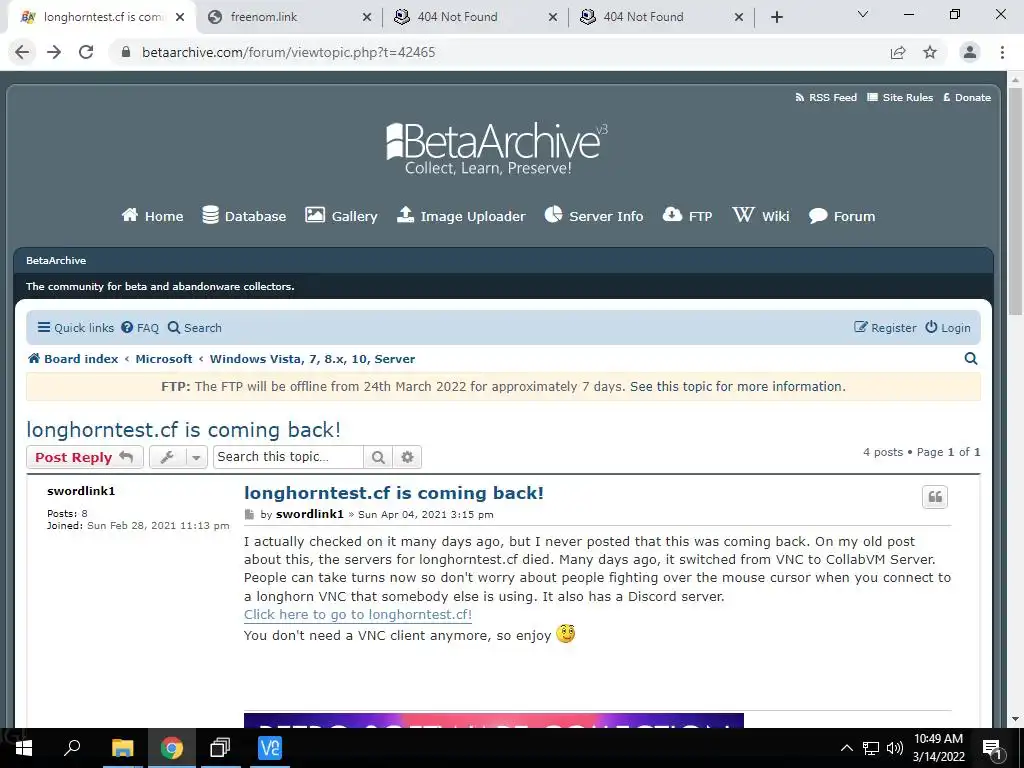The width and height of the screenshot is (1024, 768).
Task: Reload the current page
Action: [86, 52]
